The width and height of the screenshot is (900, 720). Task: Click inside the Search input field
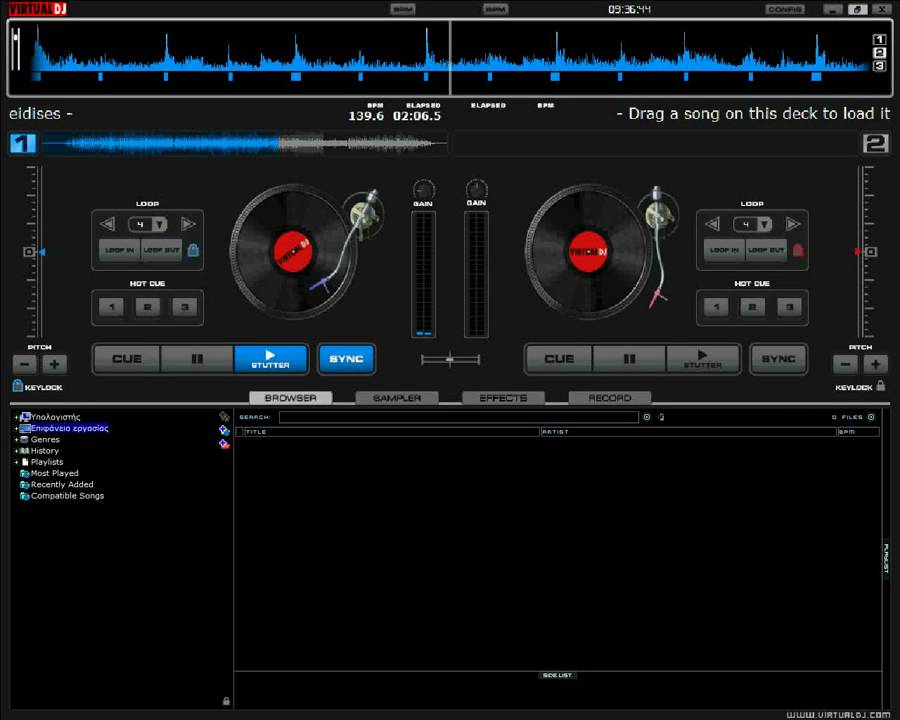tap(459, 417)
